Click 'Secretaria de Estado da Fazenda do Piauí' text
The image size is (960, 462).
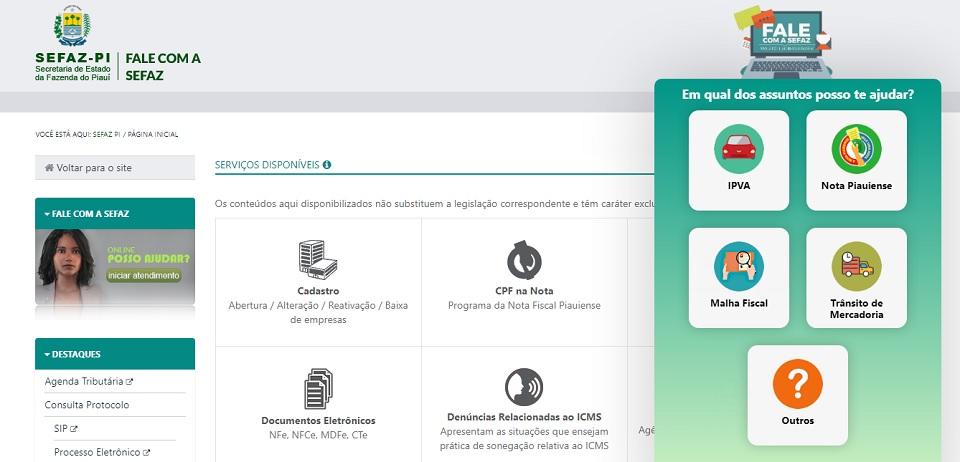[x=72, y=73]
